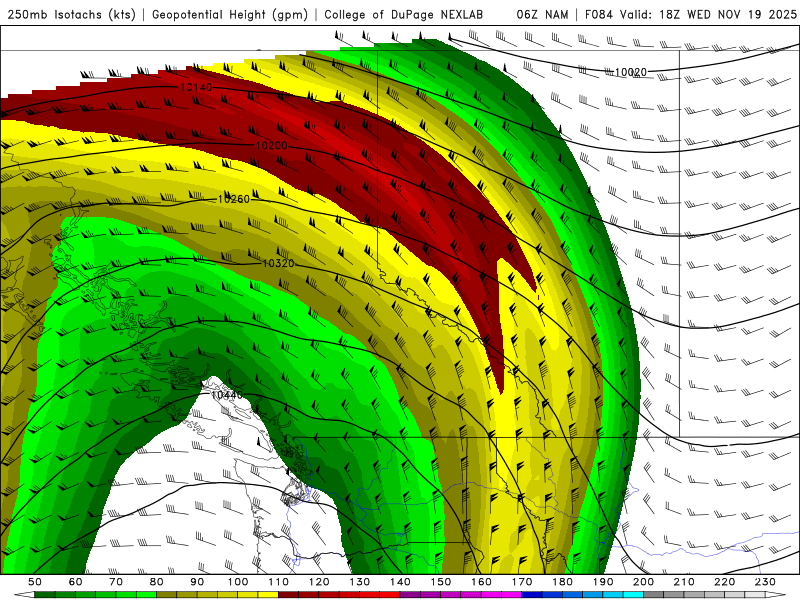Click the 210 knots color bar label
This screenshot has width=800, height=600.
(684, 582)
